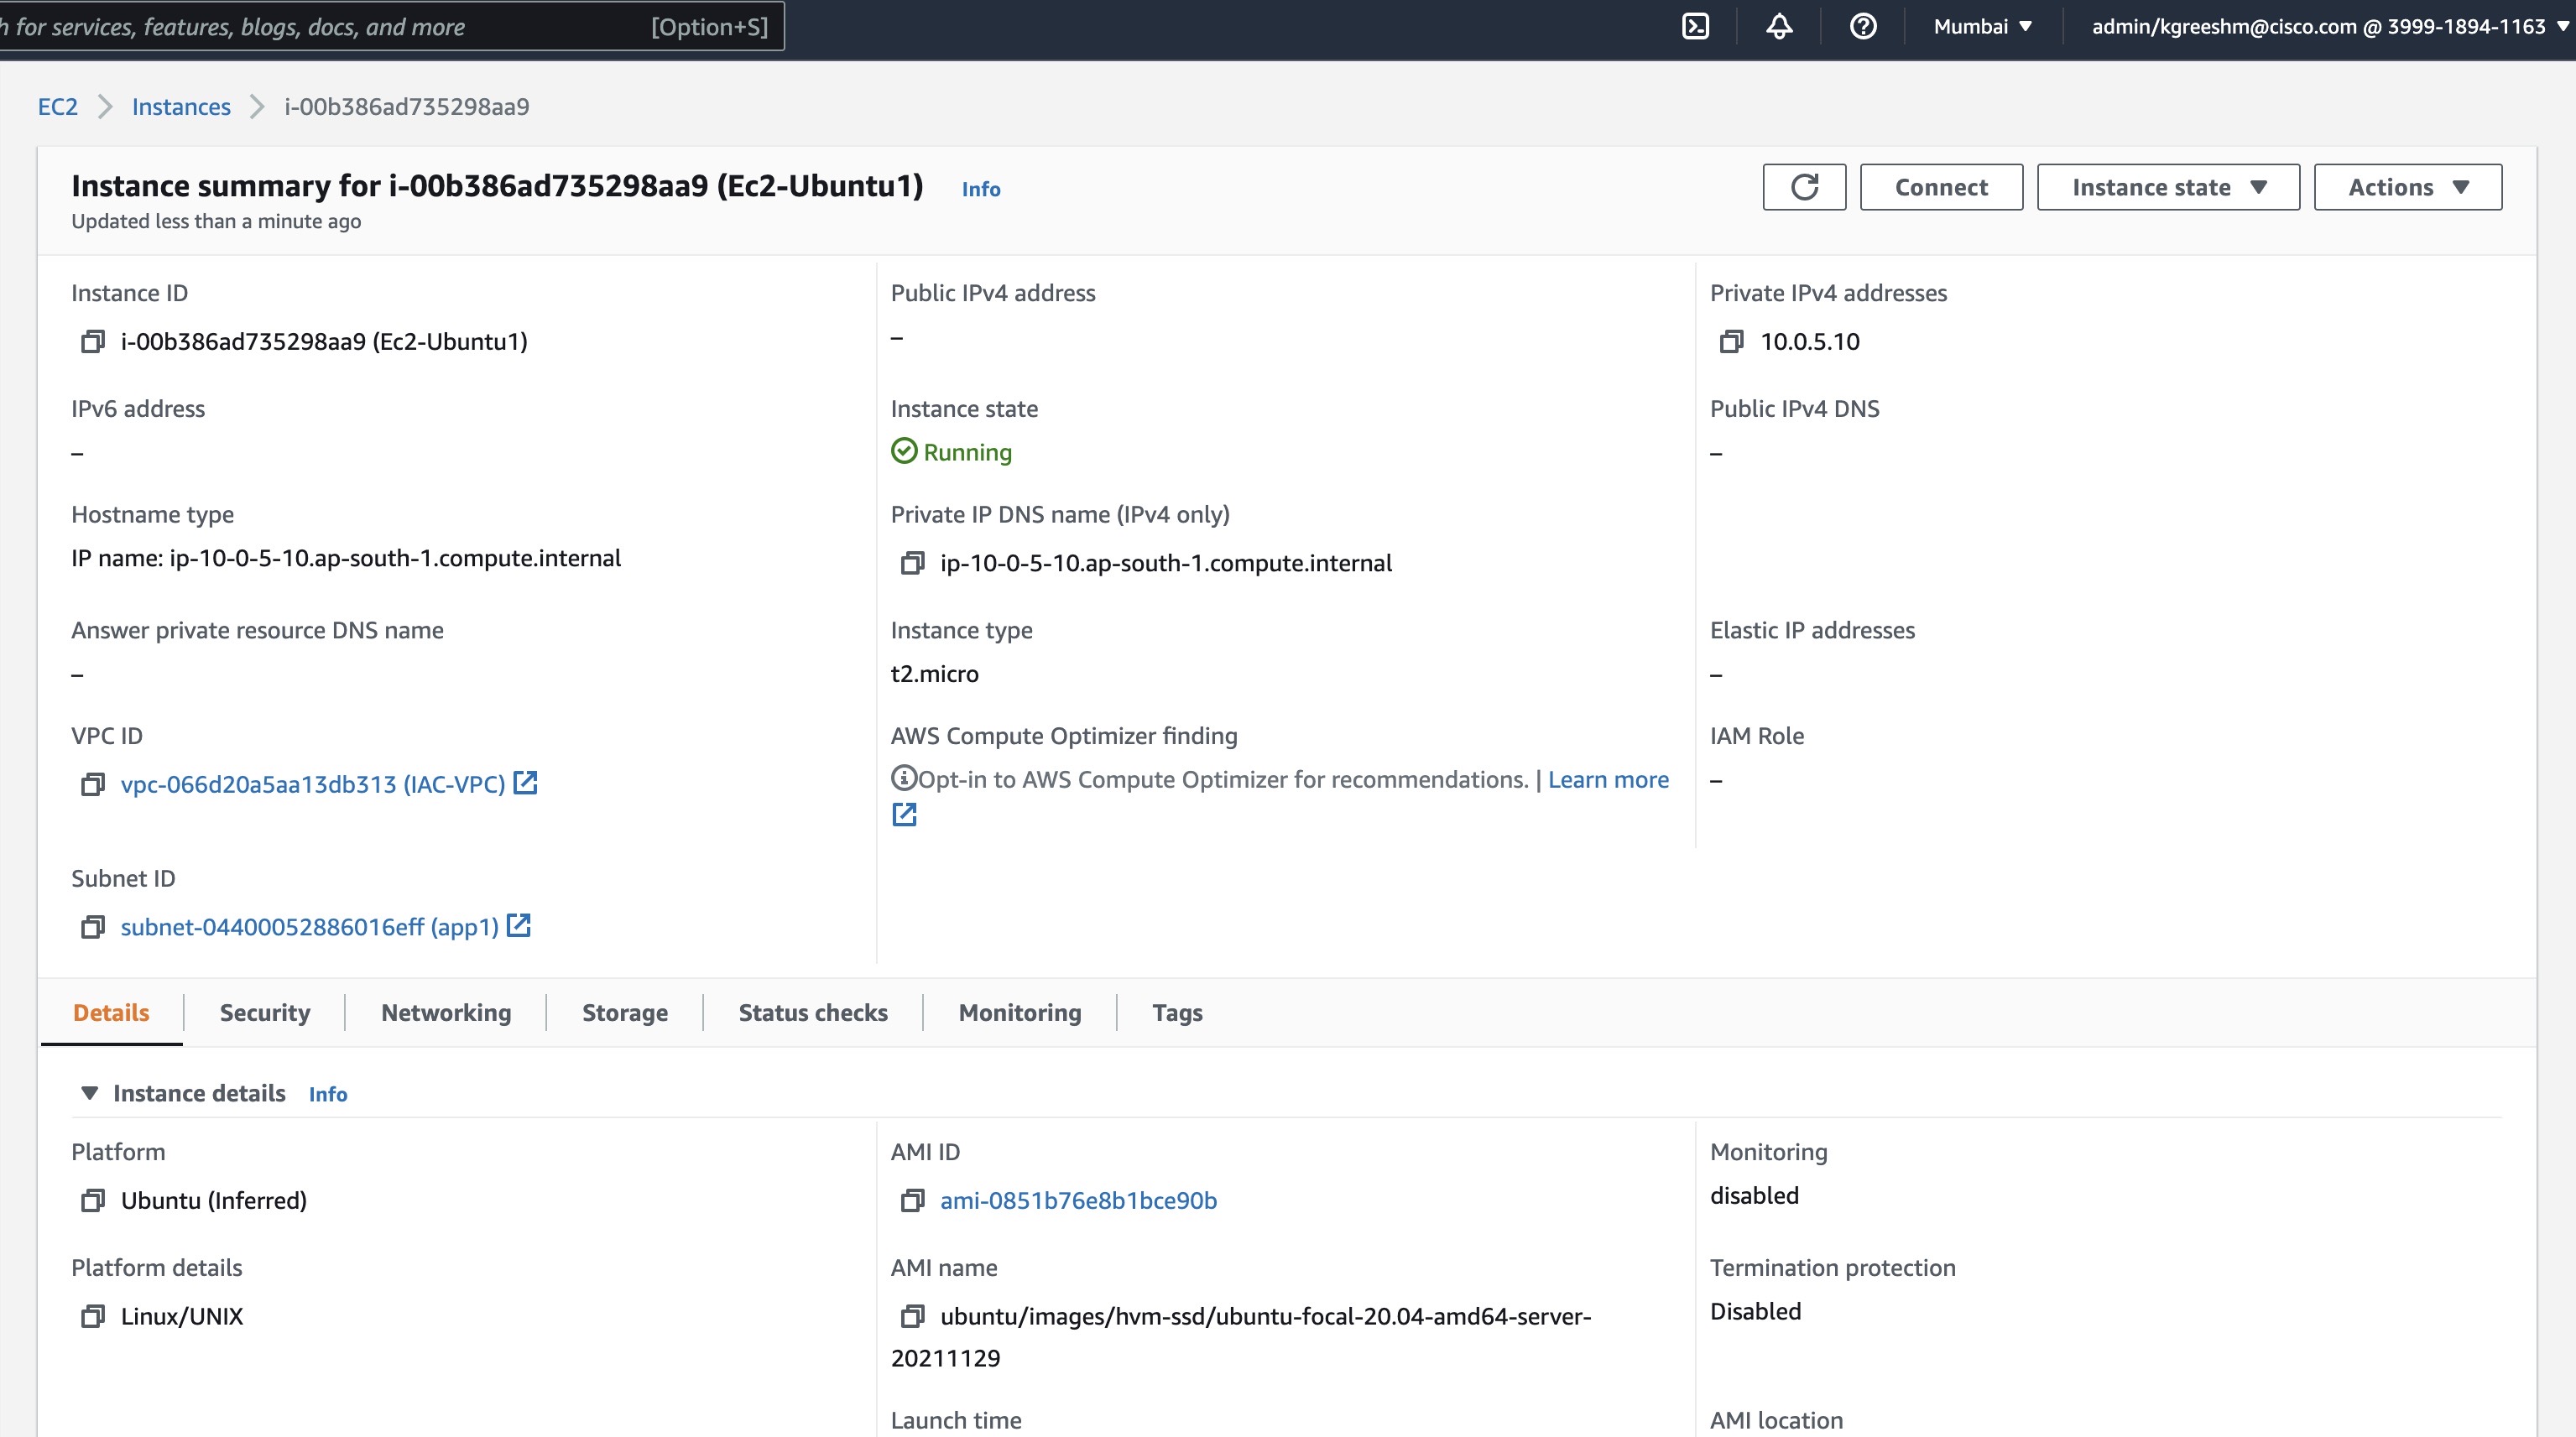Viewport: 2576px width, 1437px height.
Task: Click the Learn more link
Action: coord(1608,780)
